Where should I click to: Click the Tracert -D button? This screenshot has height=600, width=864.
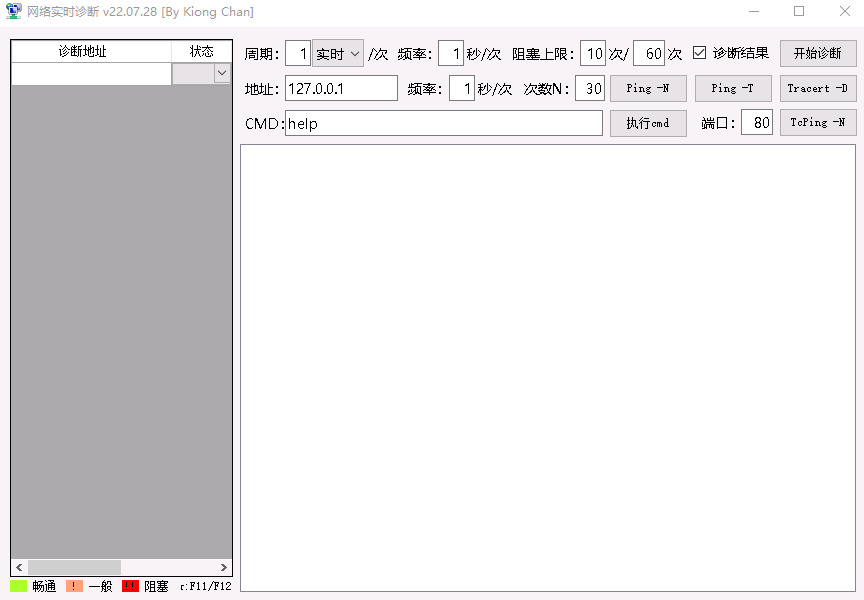818,88
